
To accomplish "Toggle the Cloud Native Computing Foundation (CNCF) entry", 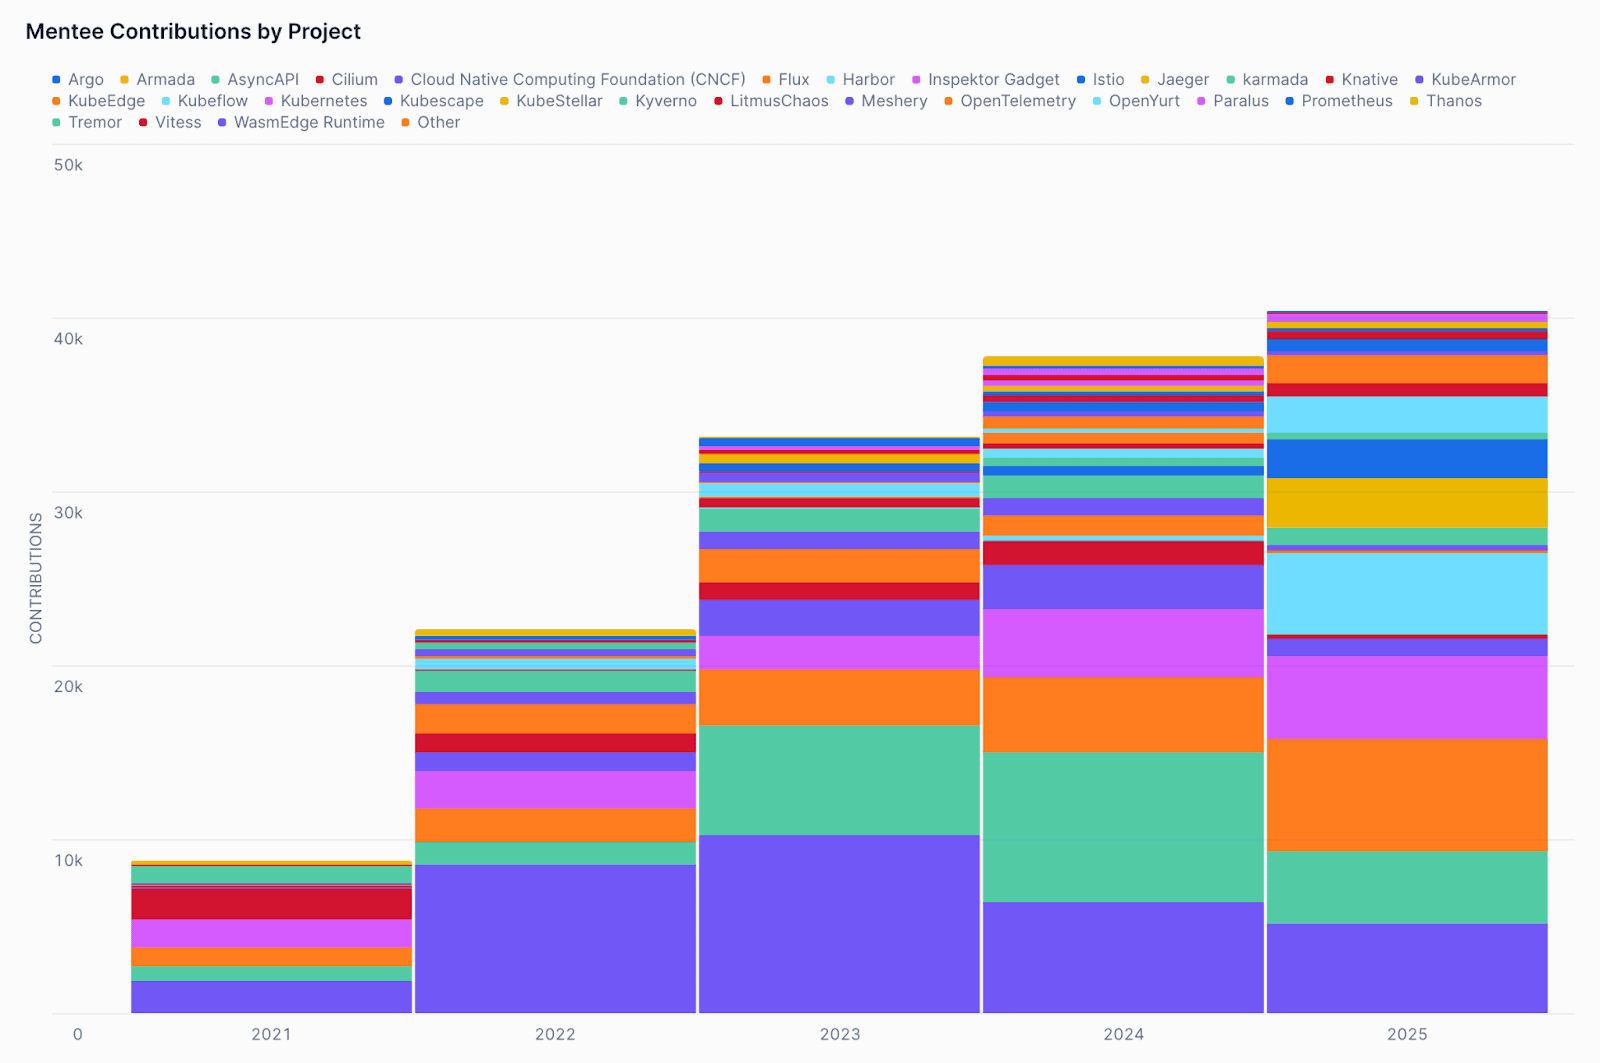I will pyautogui.click(x=398, y=79).
